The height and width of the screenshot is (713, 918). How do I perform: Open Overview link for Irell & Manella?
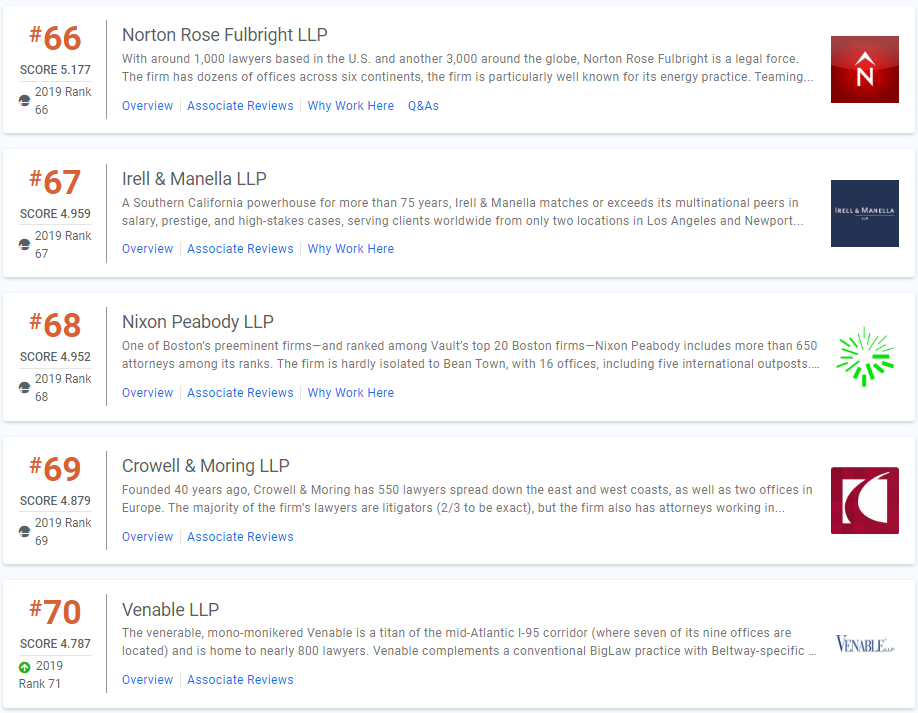[x=148, y=249]
